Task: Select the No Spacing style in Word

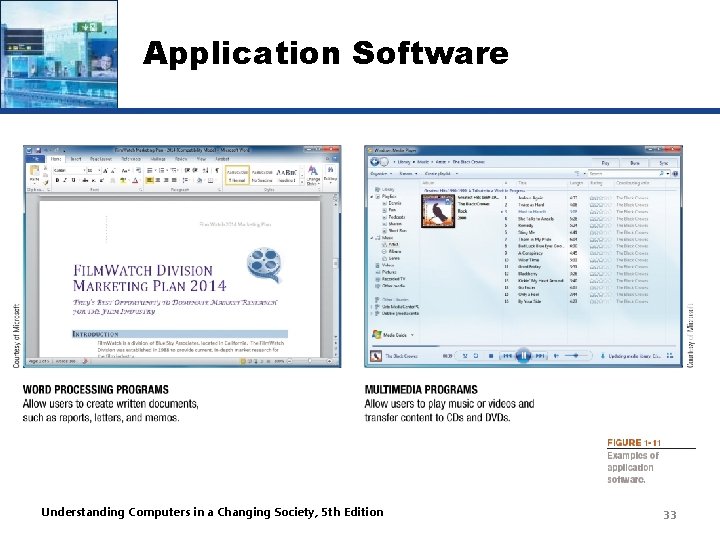Action: pyautogui.click(x=262, y=175)
